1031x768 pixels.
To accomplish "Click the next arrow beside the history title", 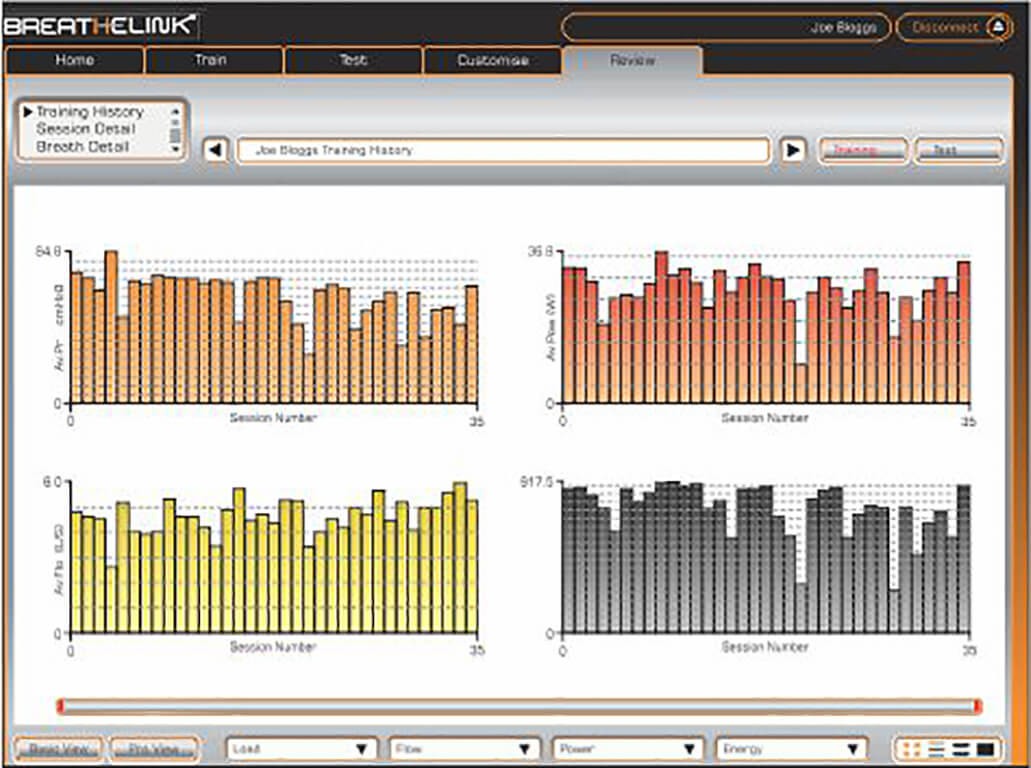I will 793,150.
